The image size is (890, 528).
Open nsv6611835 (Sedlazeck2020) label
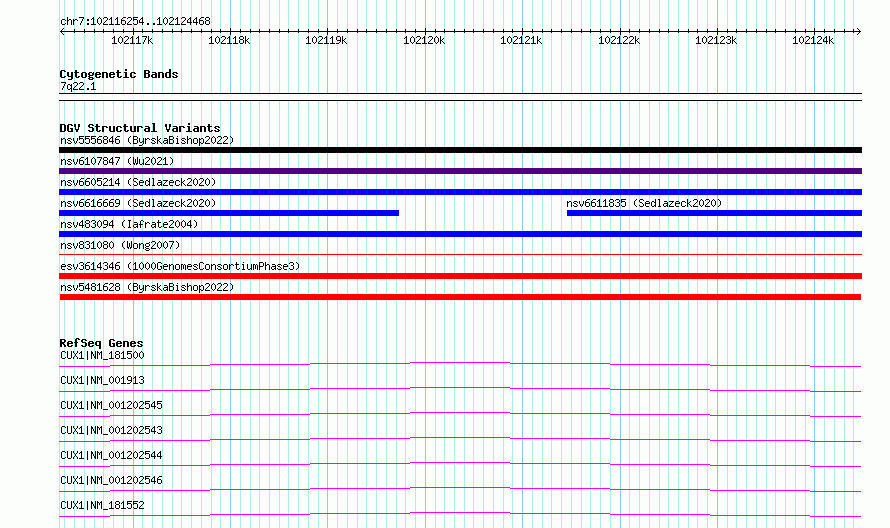click(x=644, y=203)
